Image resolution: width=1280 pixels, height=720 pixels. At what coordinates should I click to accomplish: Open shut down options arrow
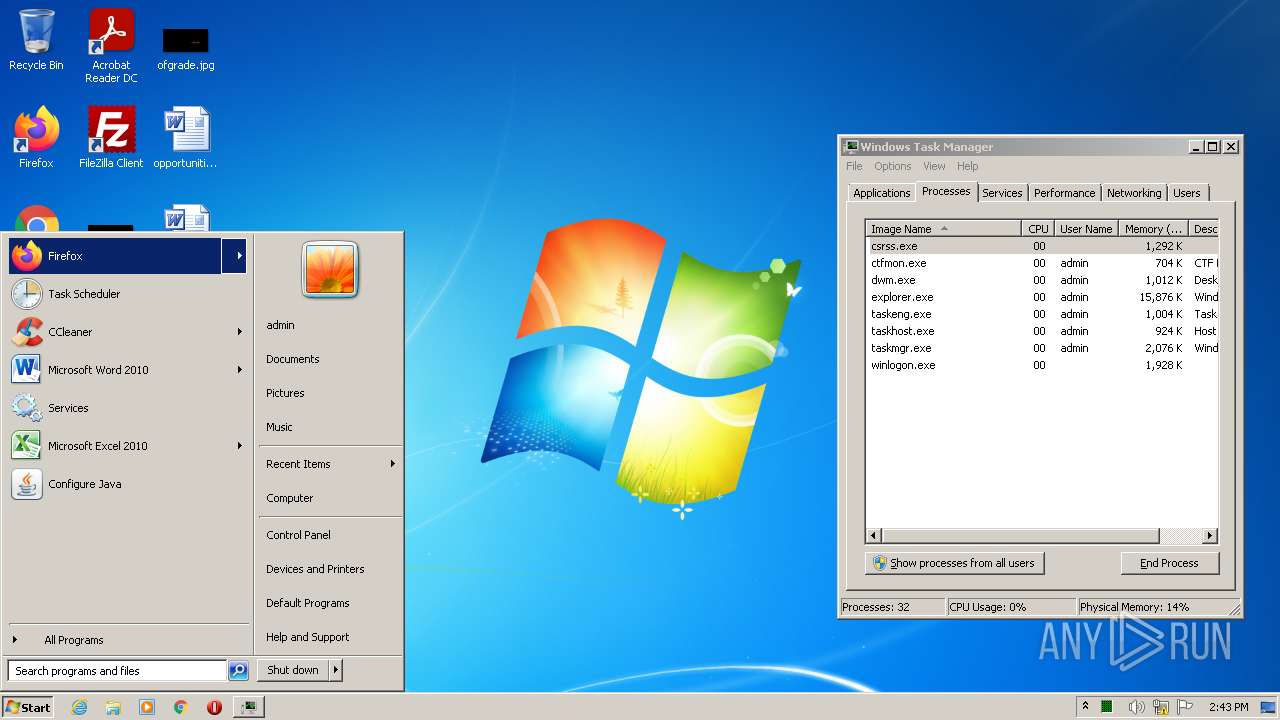click(336, 670)
